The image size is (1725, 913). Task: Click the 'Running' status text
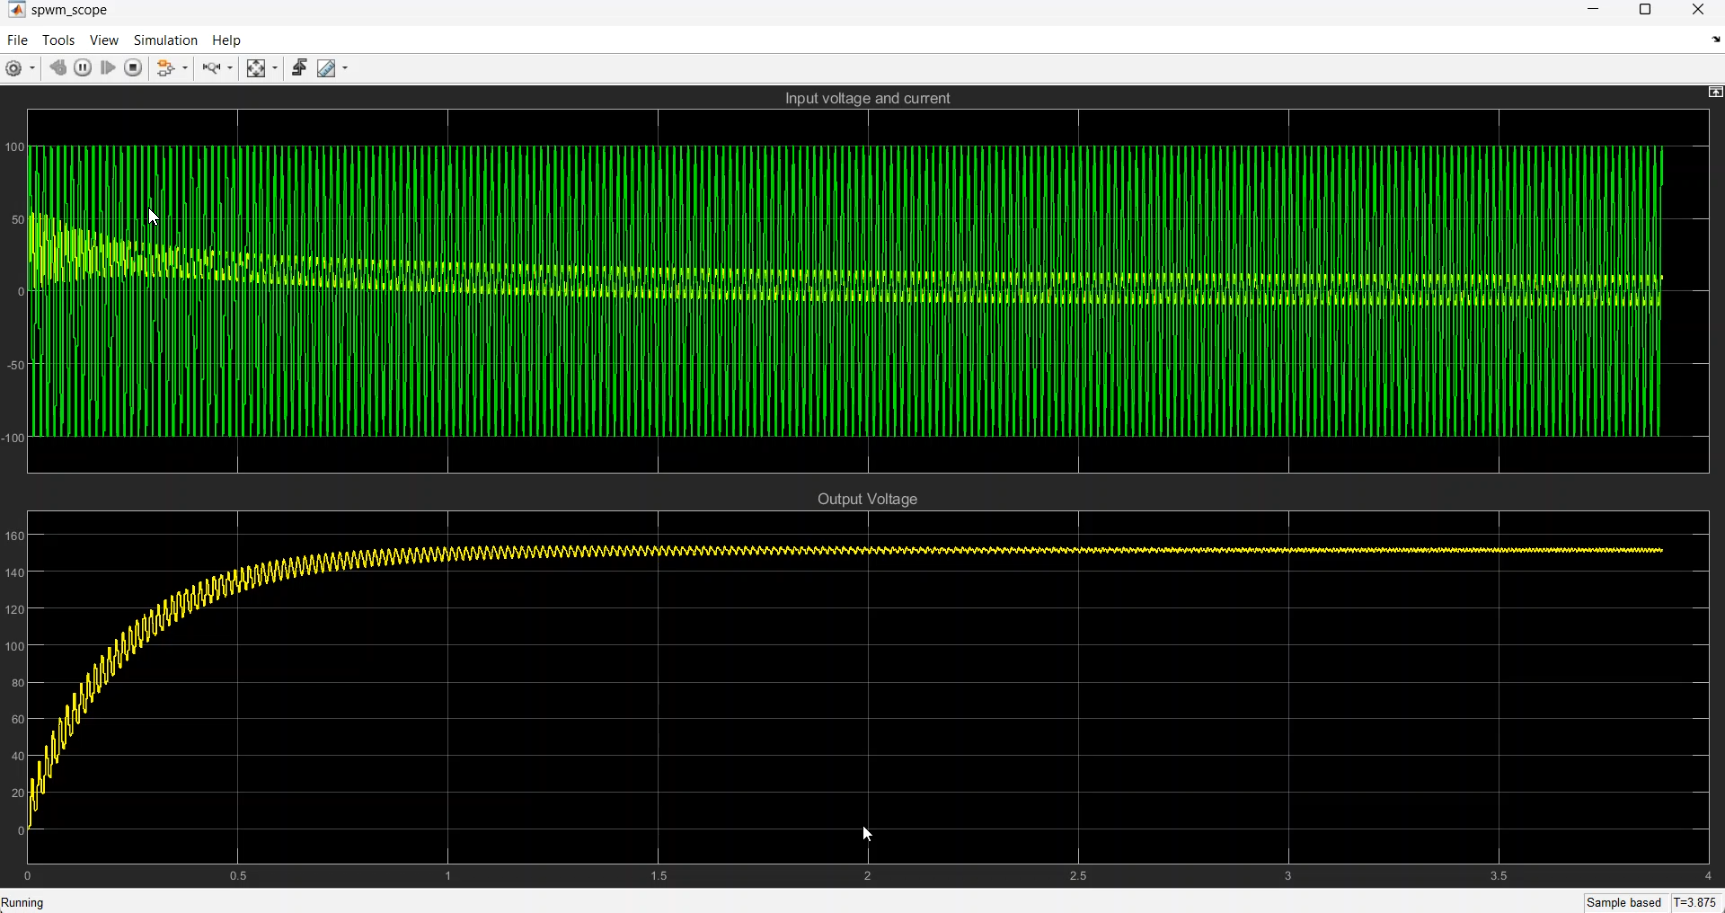(23, 903)
